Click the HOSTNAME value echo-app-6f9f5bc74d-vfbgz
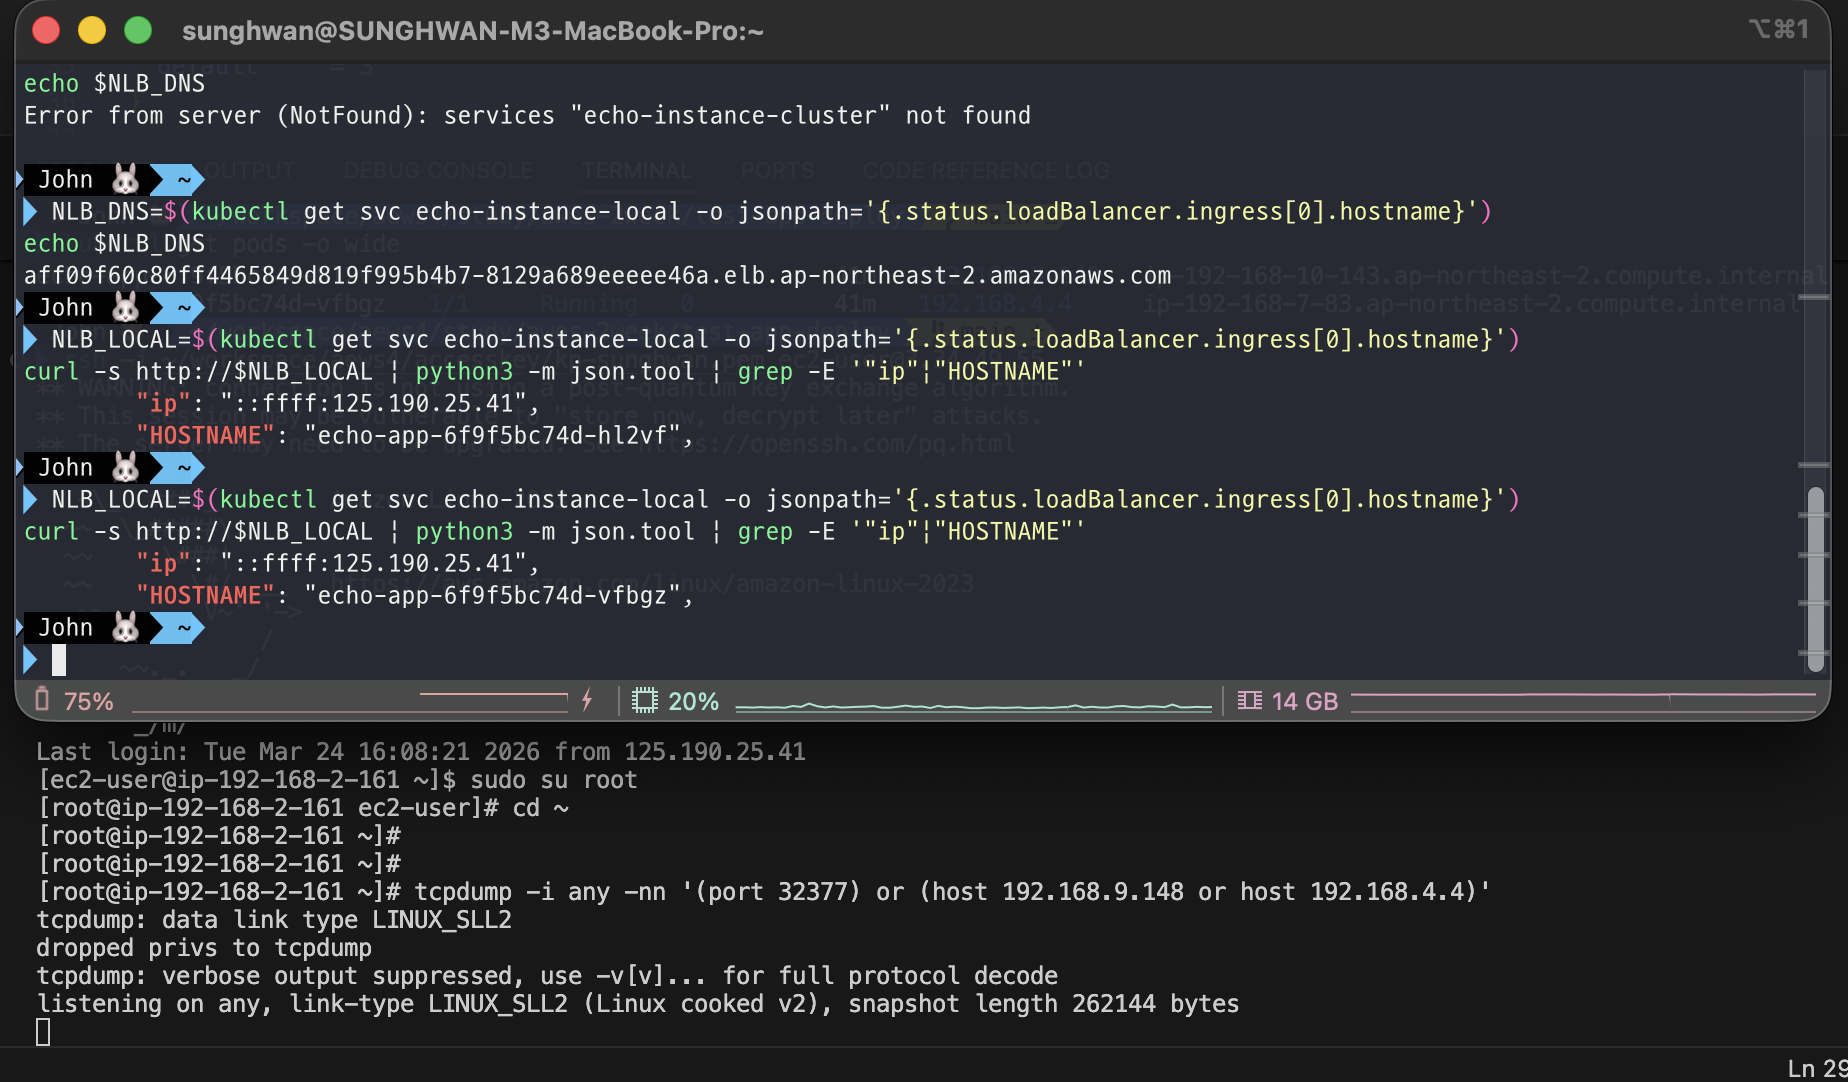Screen dimensions: 1848x1082 click(x=492, y=595)
